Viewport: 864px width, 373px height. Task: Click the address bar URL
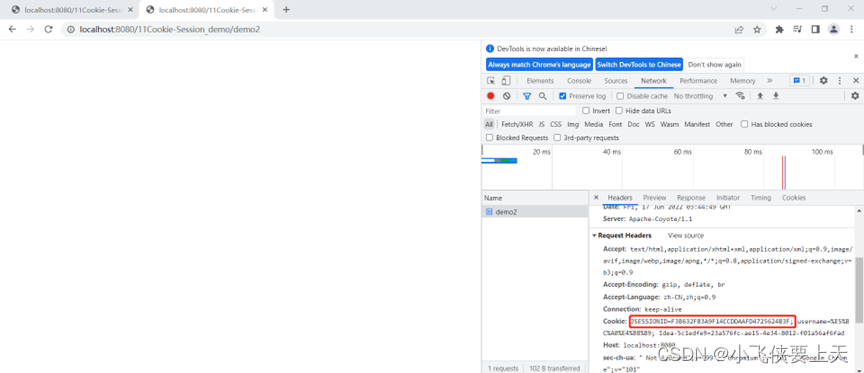coord(170,30)
